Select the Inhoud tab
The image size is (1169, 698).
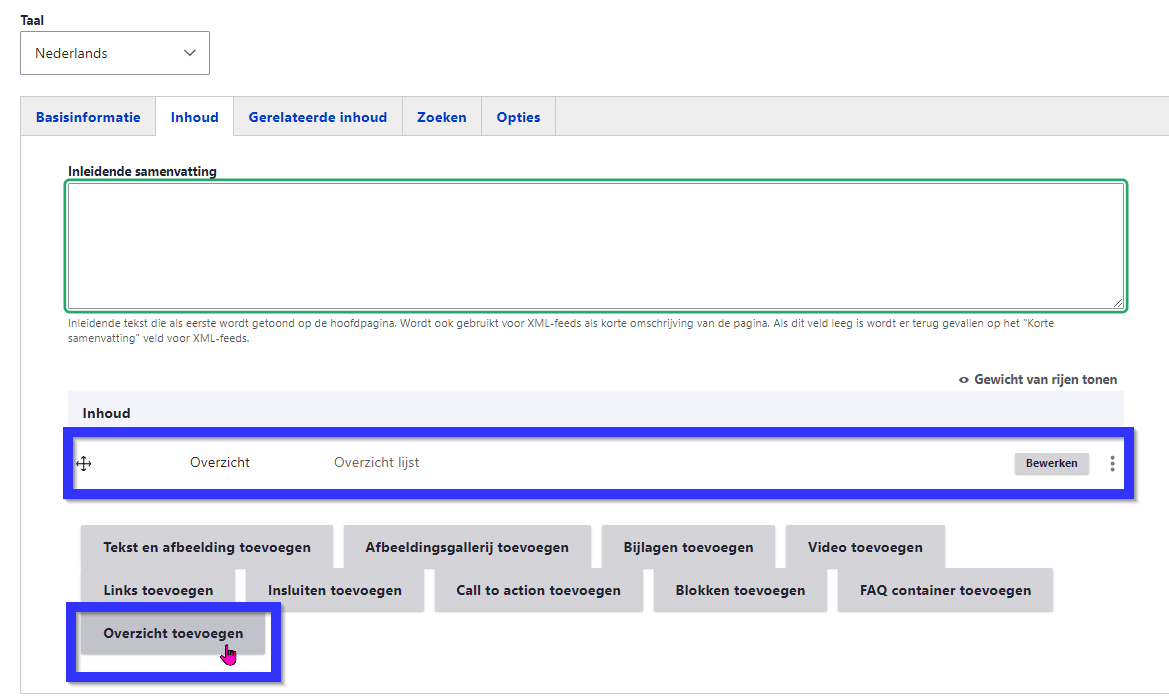click(x=194, y=117)
